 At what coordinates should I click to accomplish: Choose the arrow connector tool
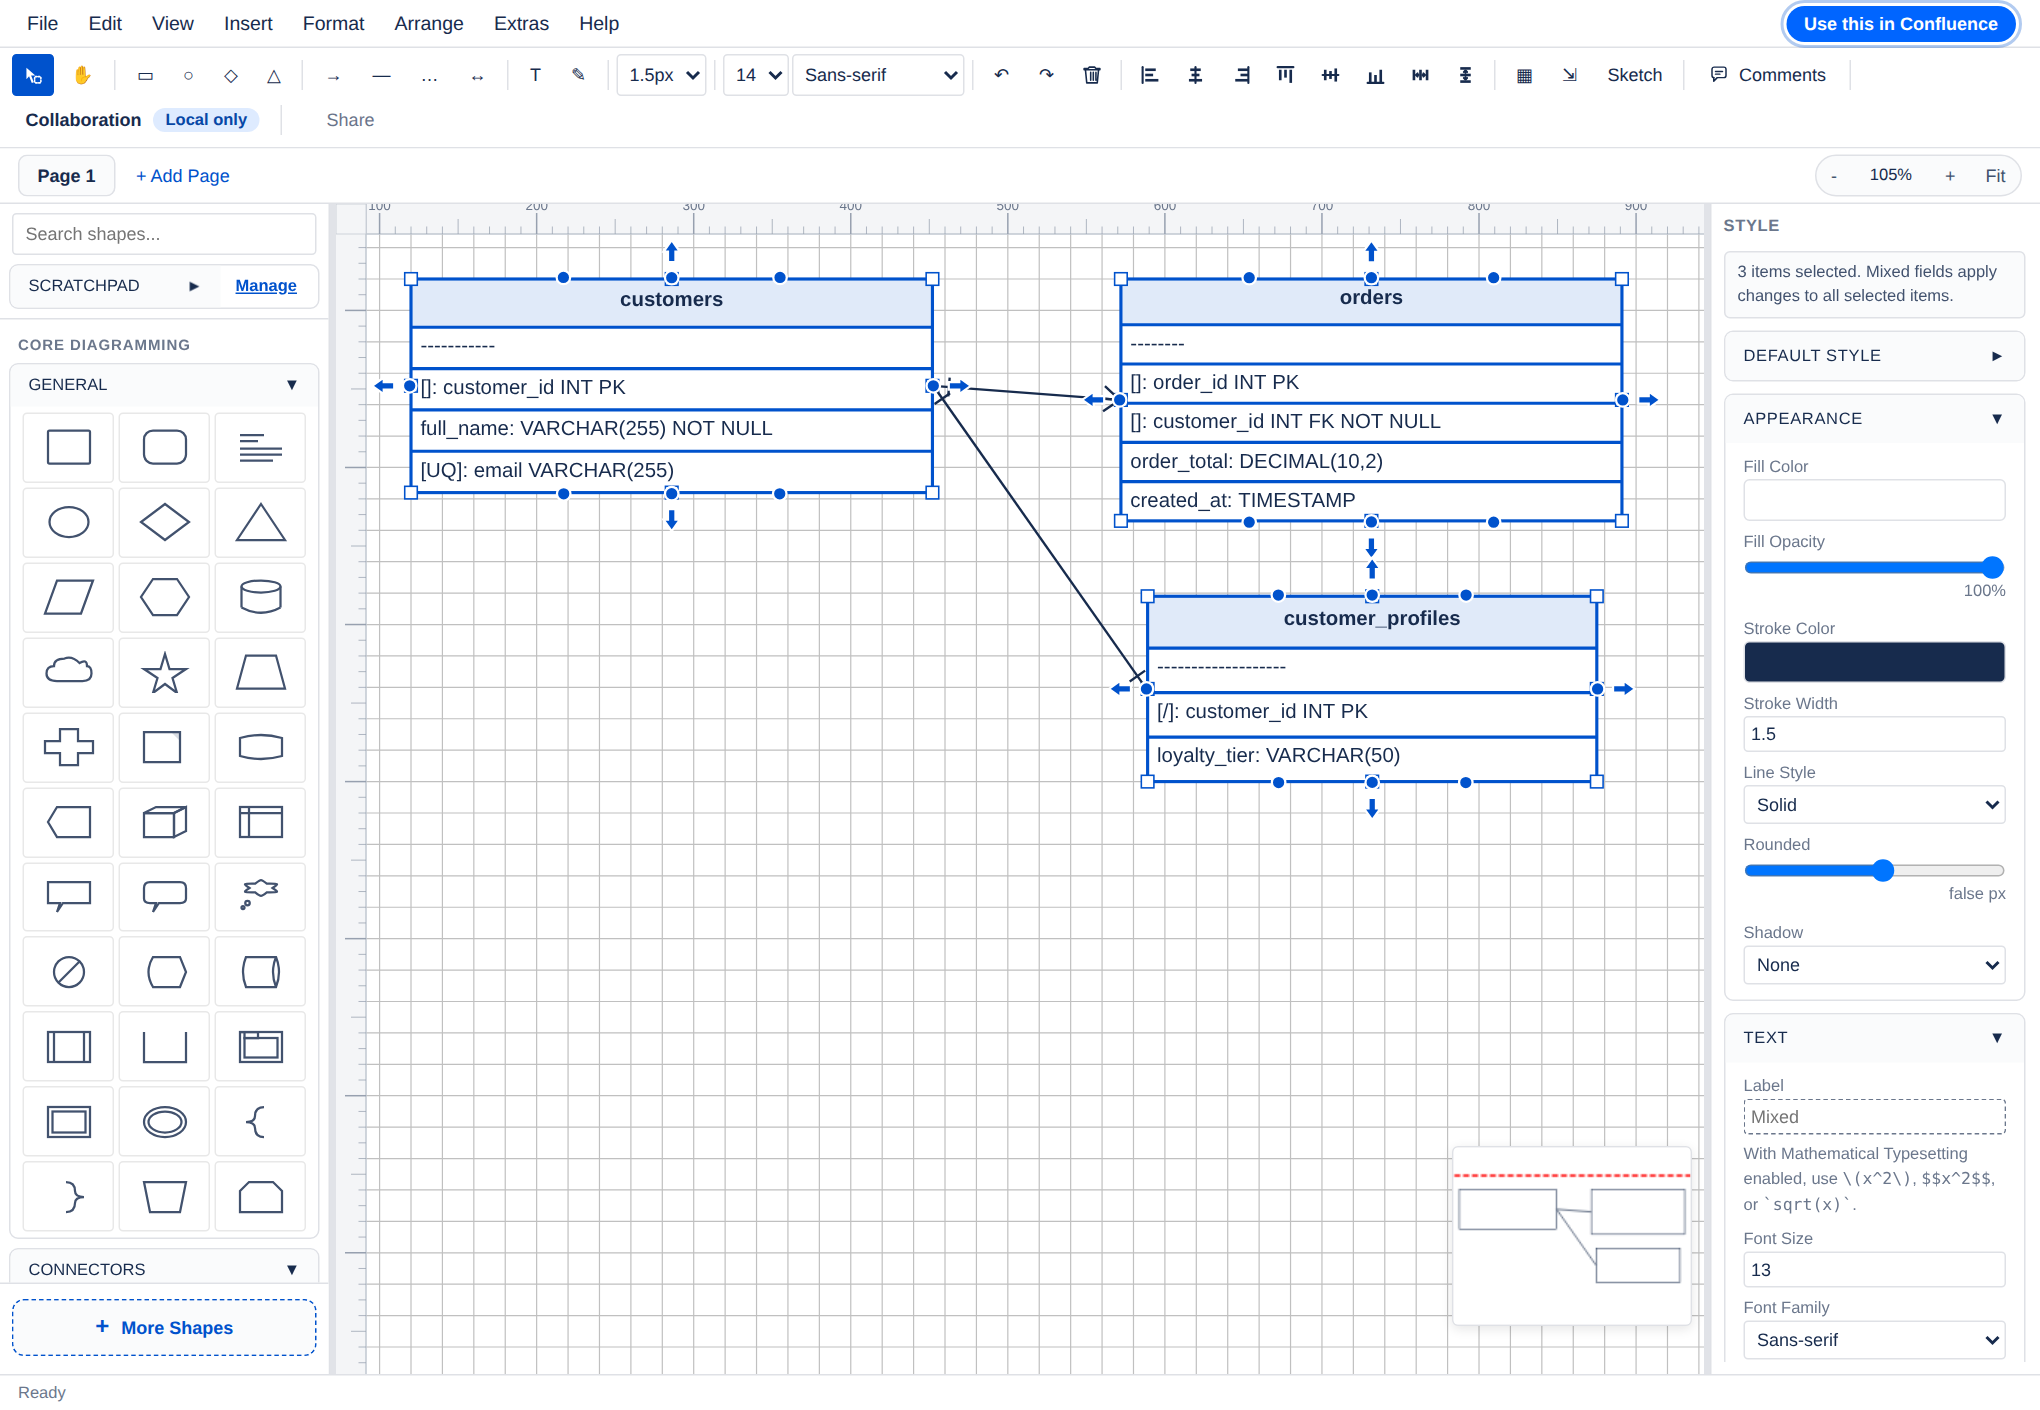[x=334, y=75]
